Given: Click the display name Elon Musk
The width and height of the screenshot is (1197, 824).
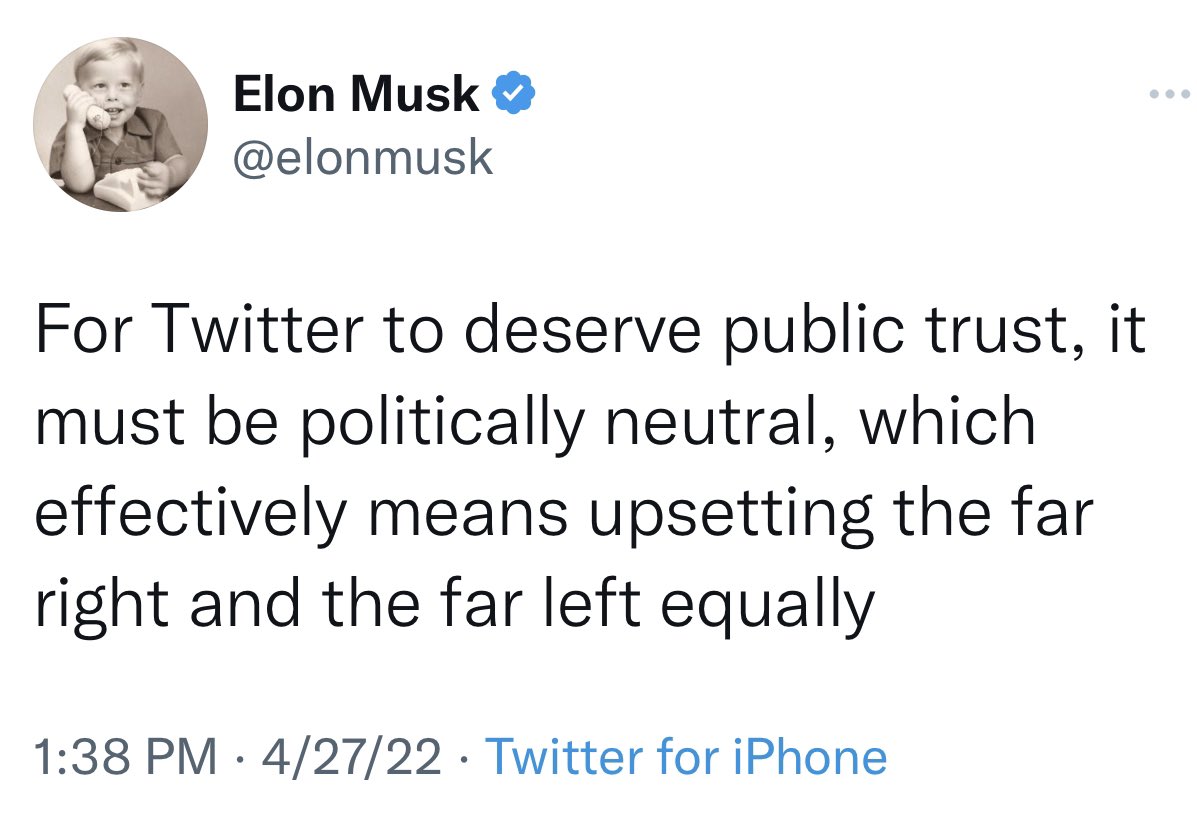Looking at the screenshot, I should pyautogui.click(x=357, y=95).
